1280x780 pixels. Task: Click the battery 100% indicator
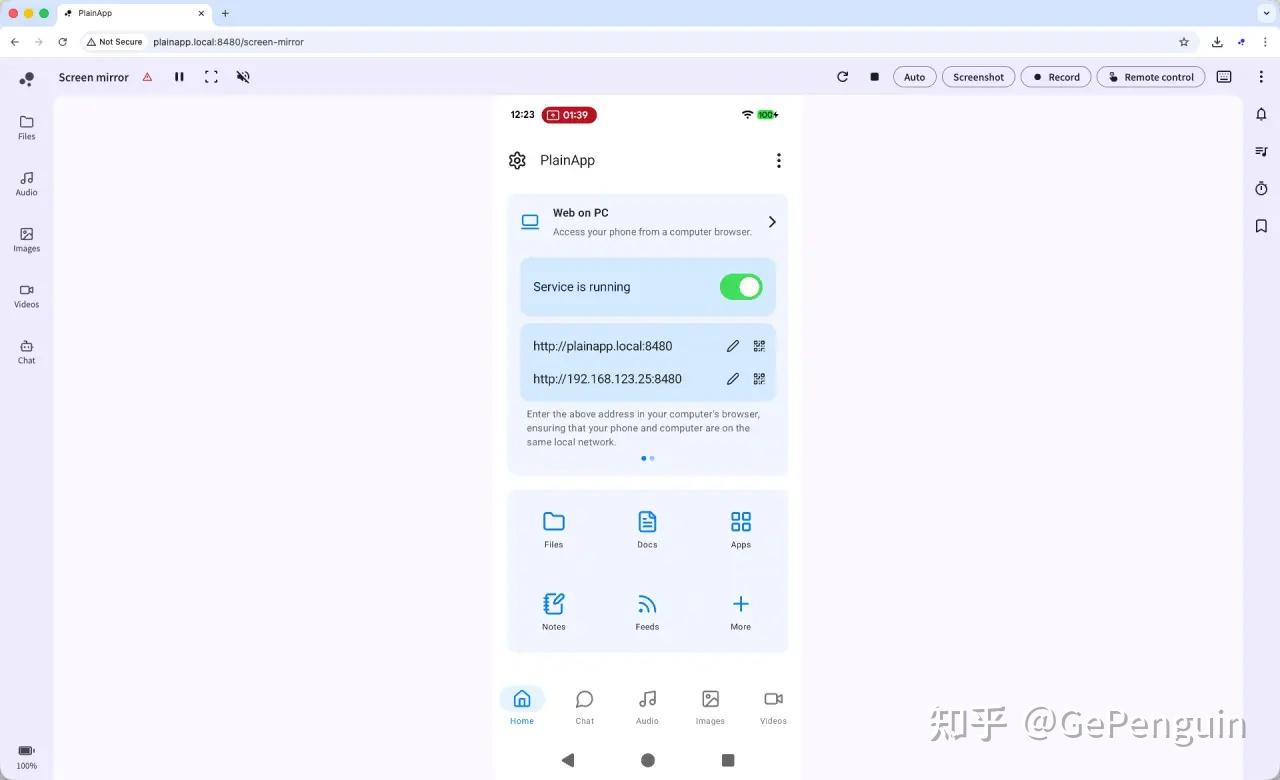(x=27, y=757)
